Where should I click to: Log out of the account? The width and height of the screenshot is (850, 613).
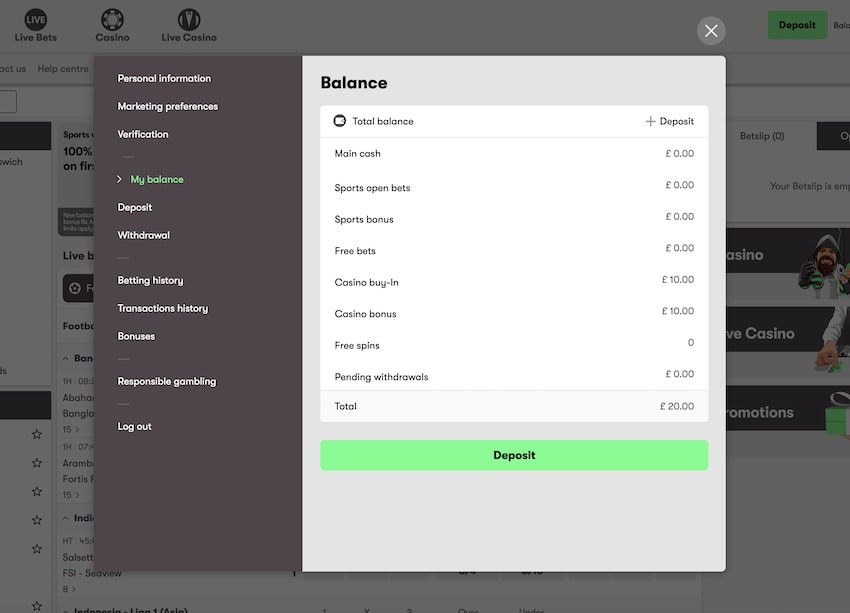[x=133, y=426]
